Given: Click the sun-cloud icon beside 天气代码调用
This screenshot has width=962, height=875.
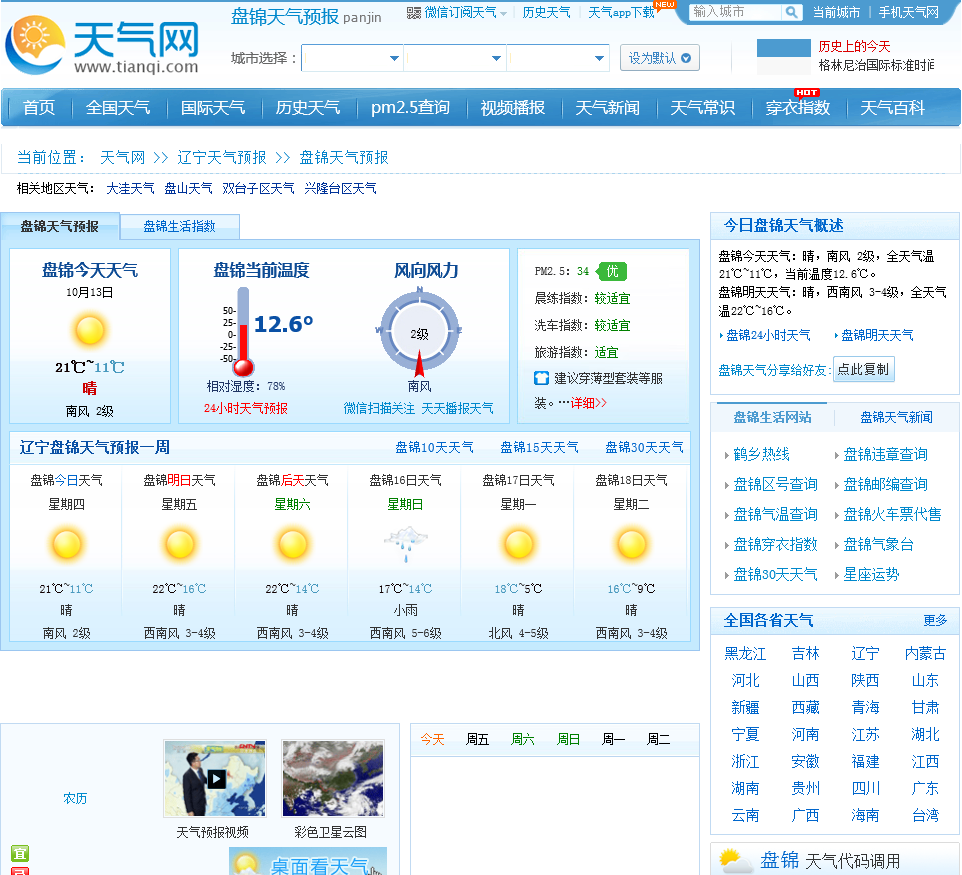Looking at the screenshot, I should pyautogui.click(x=736, y=861).
